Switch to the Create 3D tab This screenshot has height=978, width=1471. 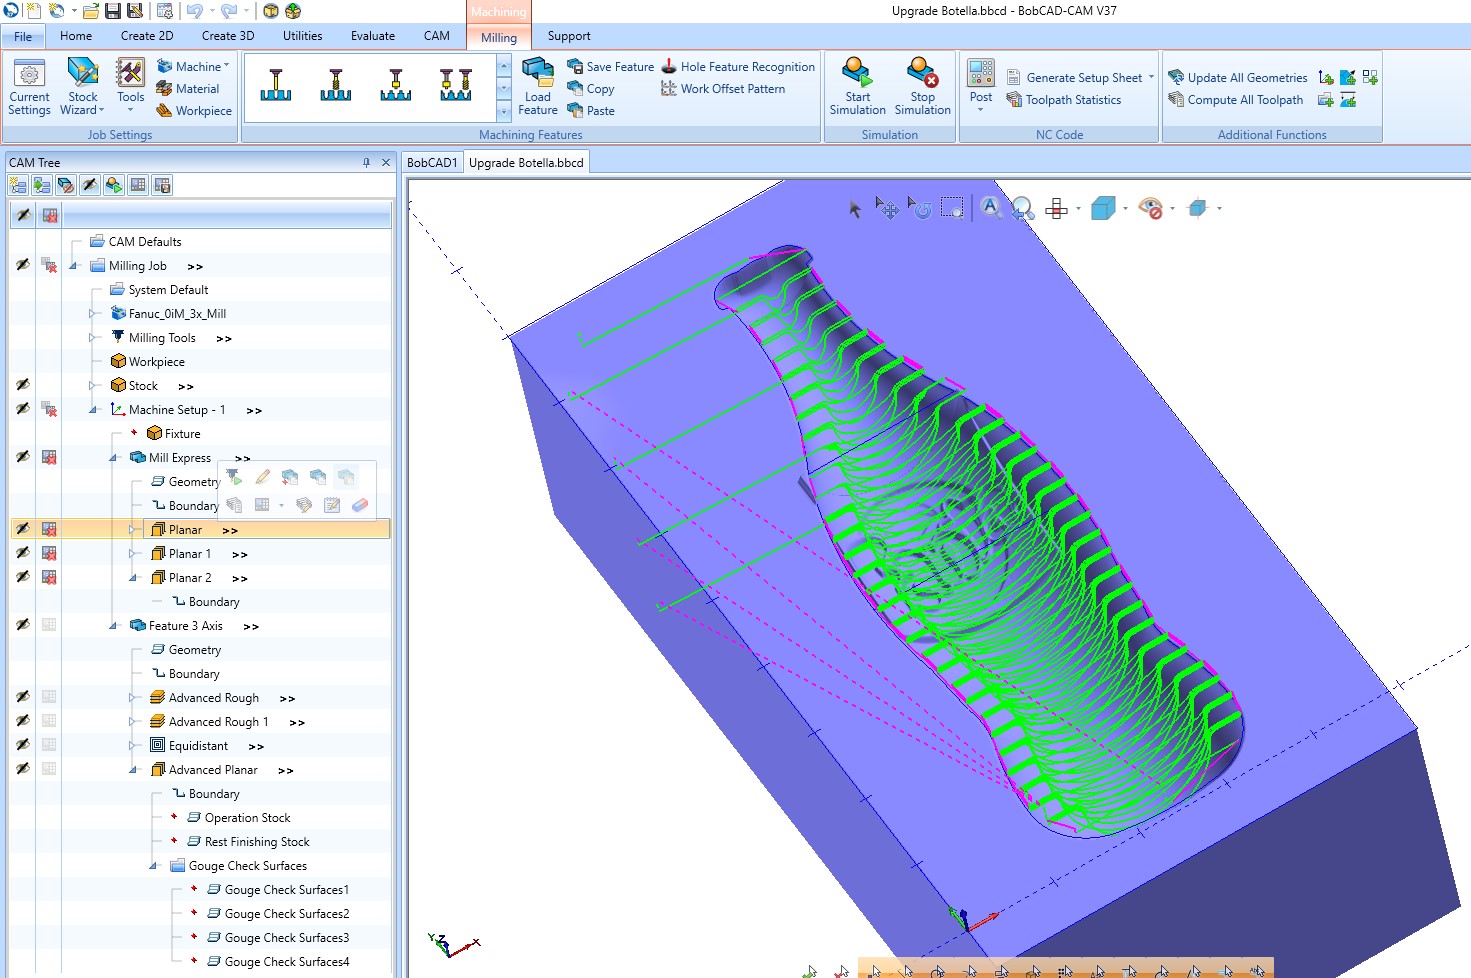[x=228, y=36]
